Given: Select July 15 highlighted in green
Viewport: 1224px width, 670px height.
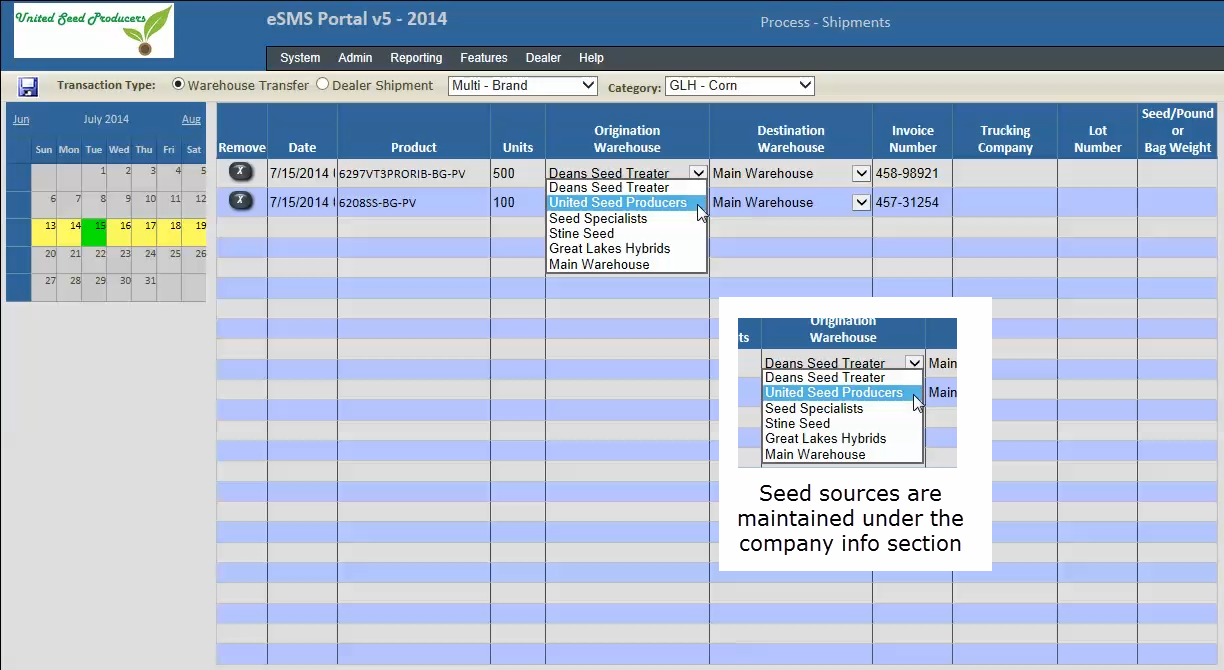Looking at the screenshot, I should [x=94, y=231].
